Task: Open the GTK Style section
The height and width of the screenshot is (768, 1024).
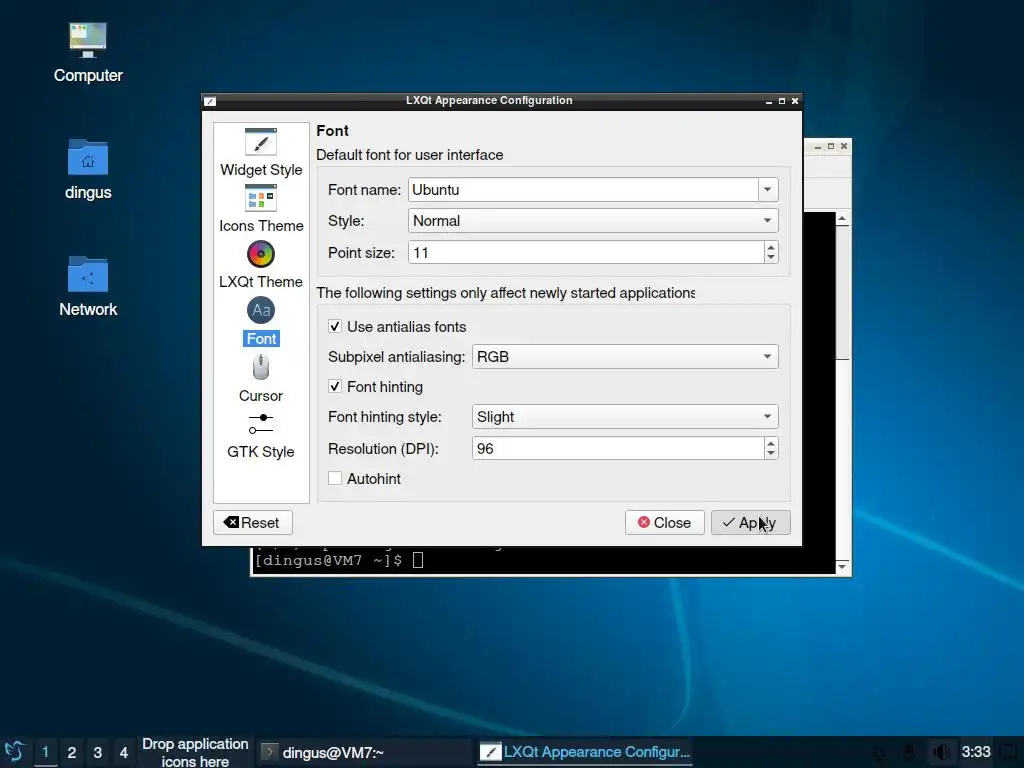Action: pos(261,436)
